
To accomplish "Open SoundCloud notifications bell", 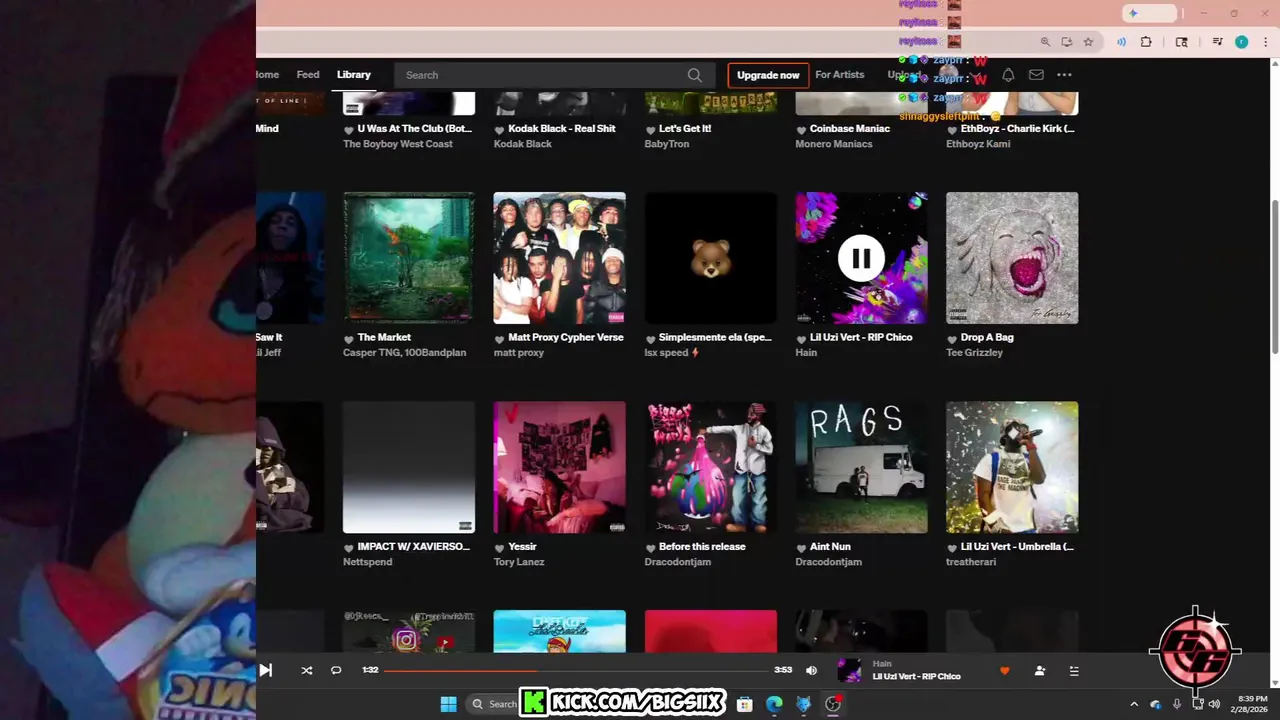I will [1008, 75].
